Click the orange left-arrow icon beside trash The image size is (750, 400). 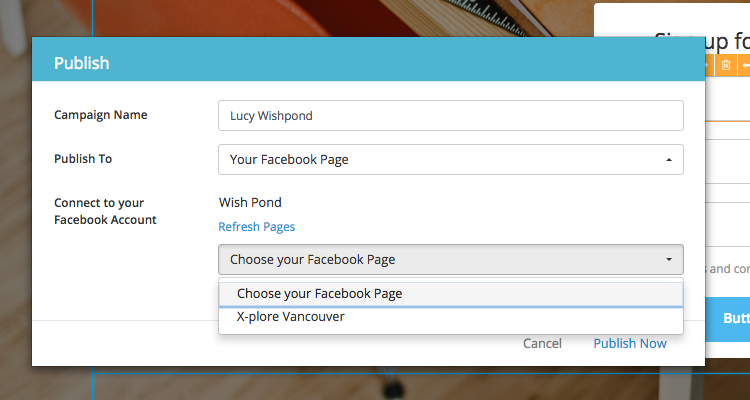[x=744, y=65]
